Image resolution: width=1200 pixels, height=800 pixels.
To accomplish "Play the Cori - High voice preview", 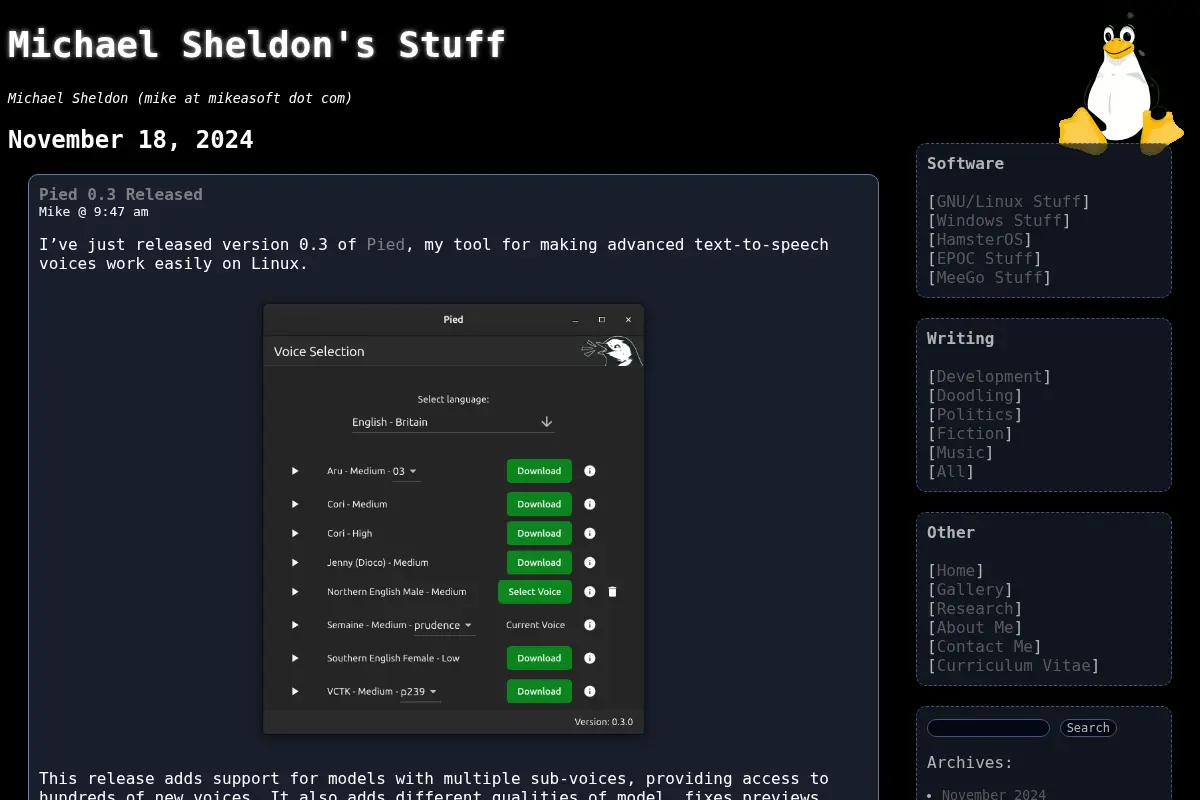I will click(x=295, y=533).
